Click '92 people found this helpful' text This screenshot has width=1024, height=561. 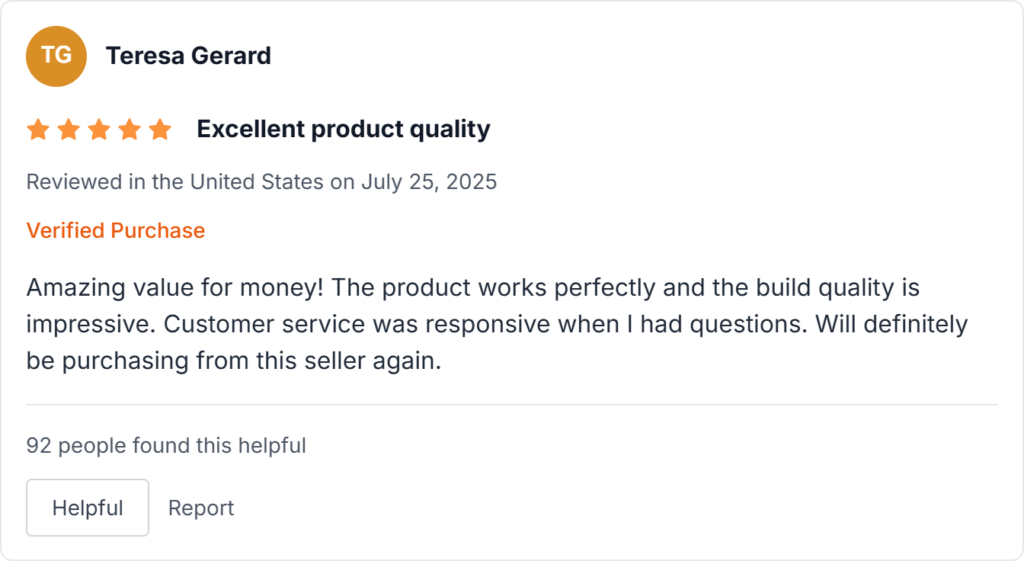pyautogui.click(x=166, y=446)
